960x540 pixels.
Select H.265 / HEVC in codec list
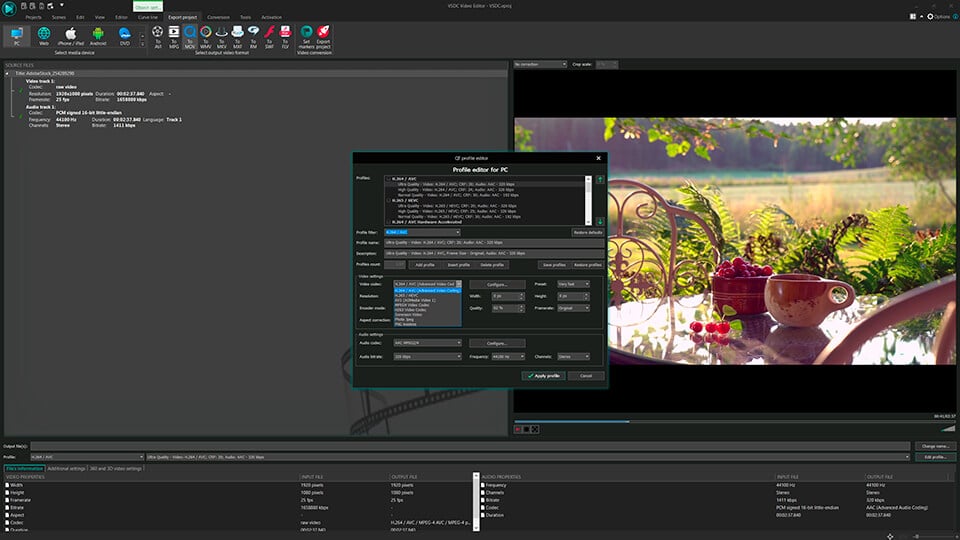point(405,295)
